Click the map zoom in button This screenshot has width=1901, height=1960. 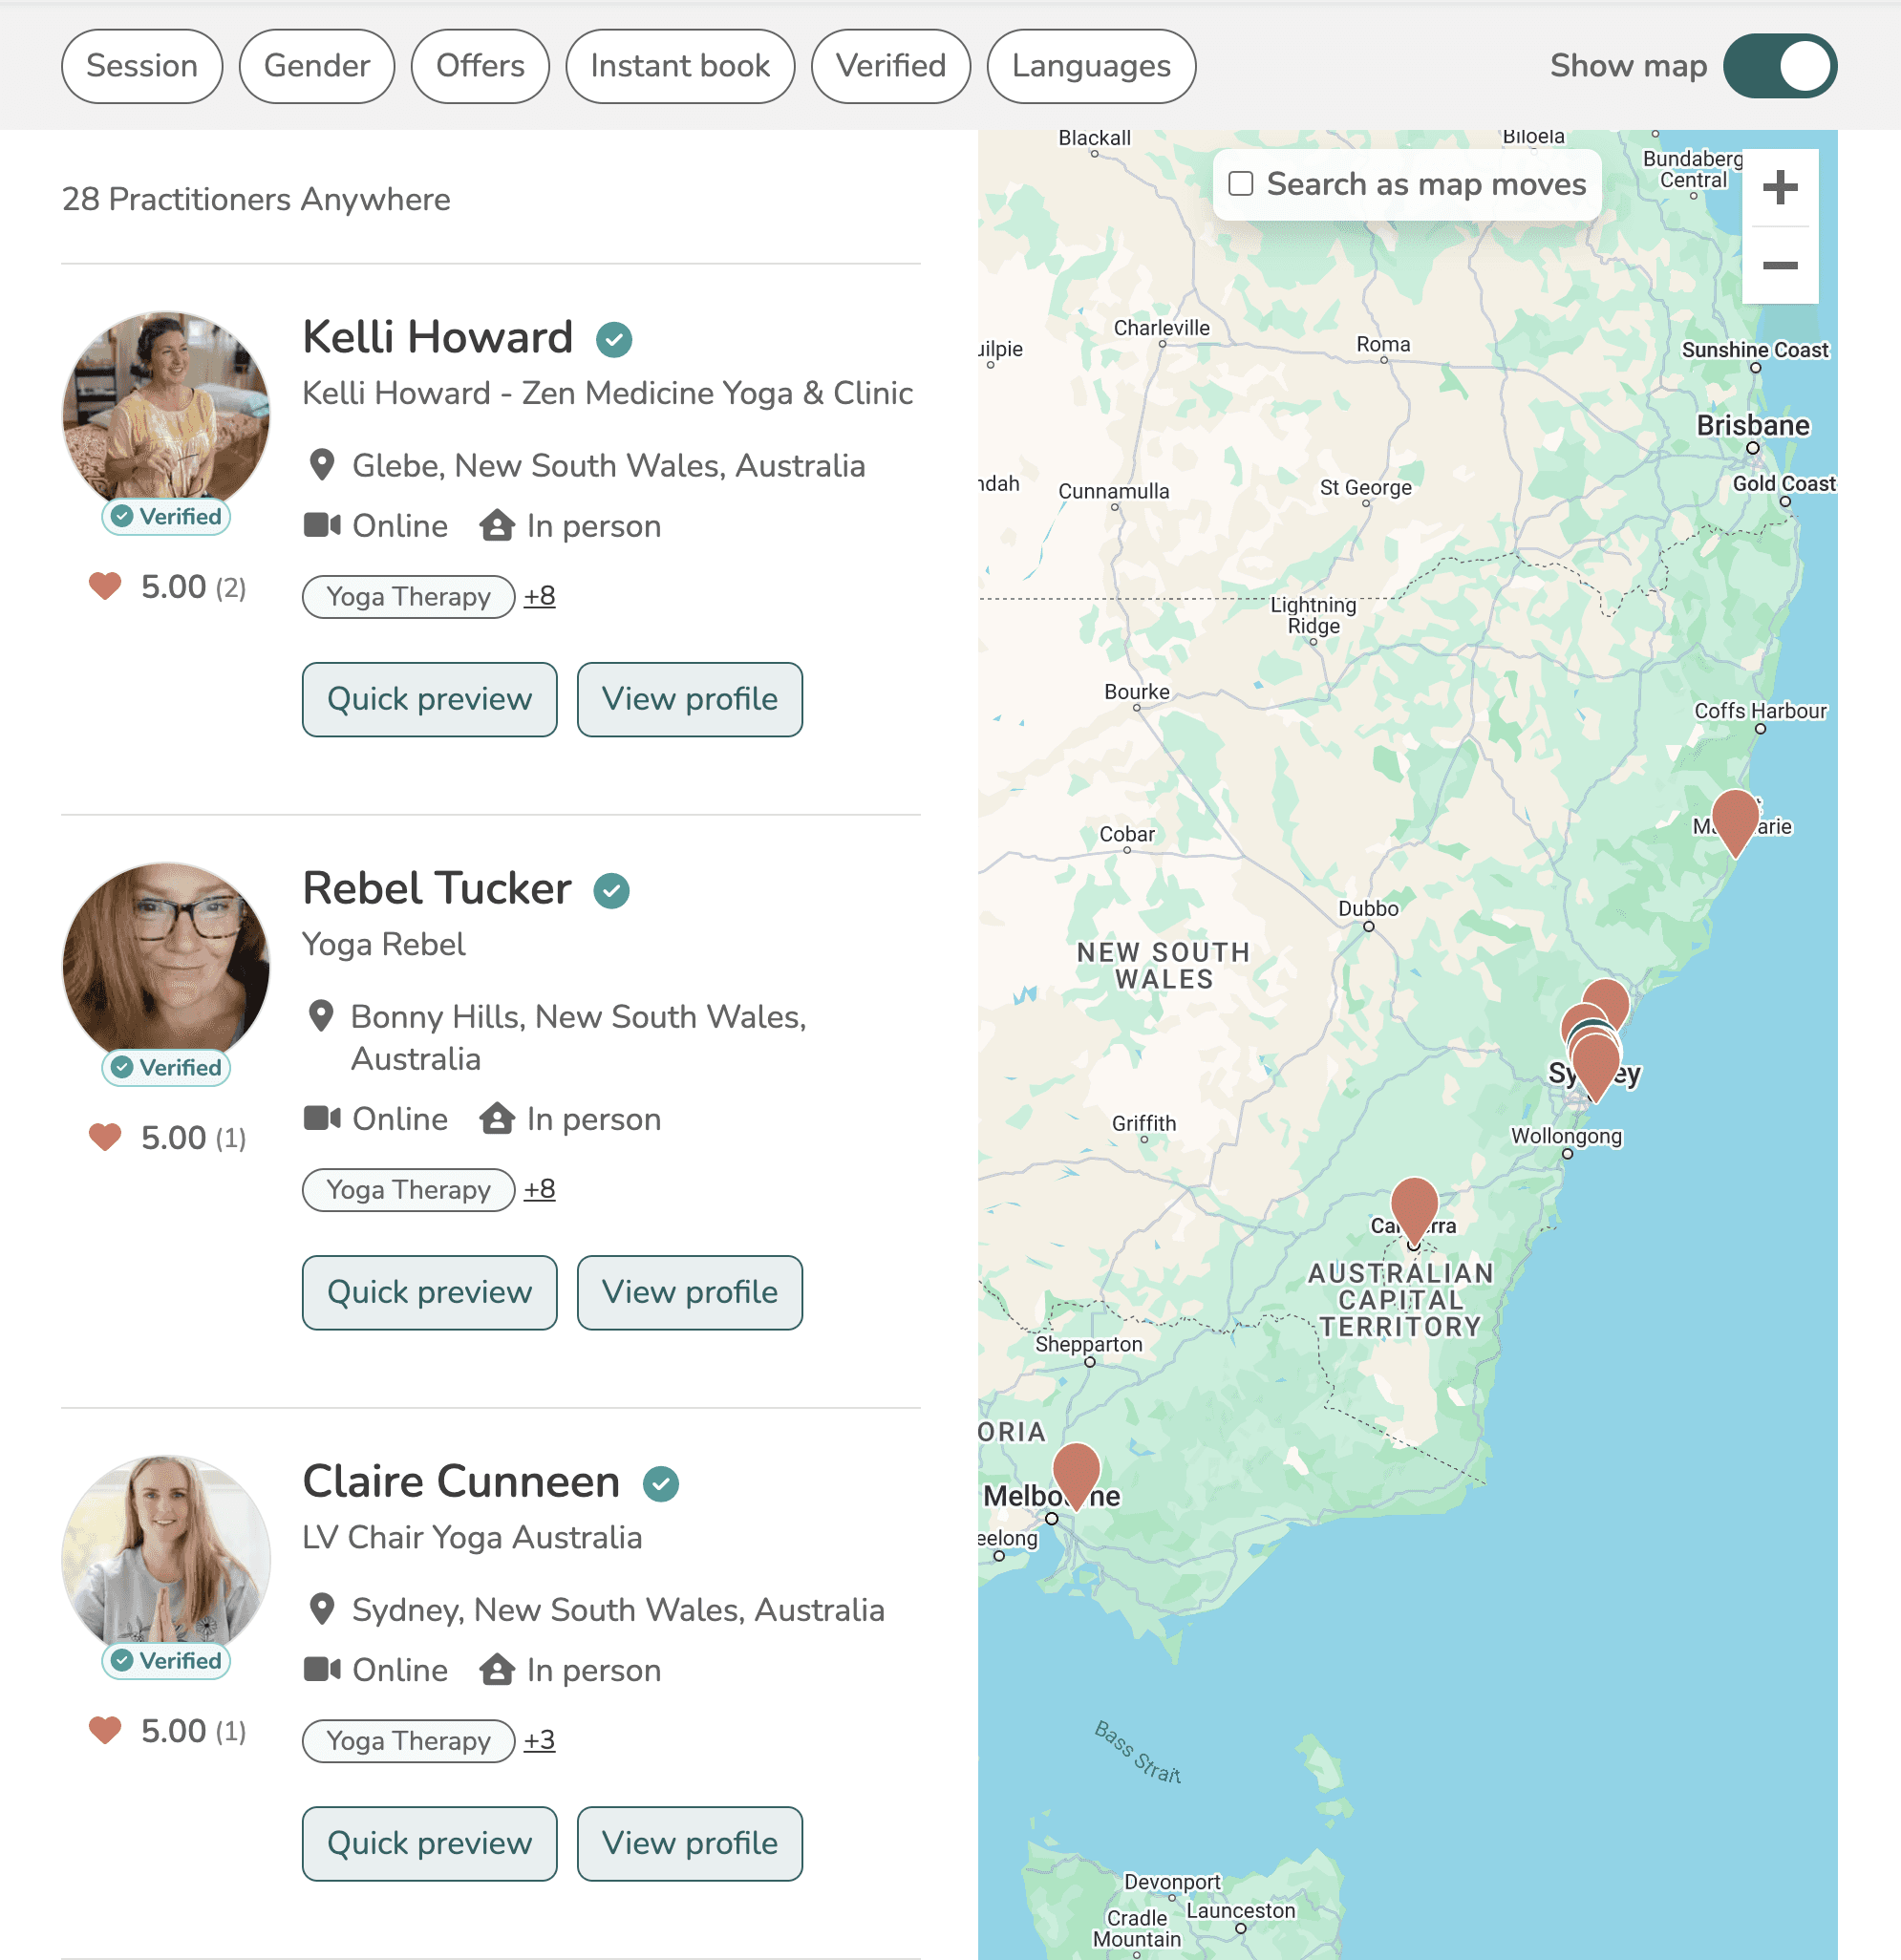click(1784, 185)
